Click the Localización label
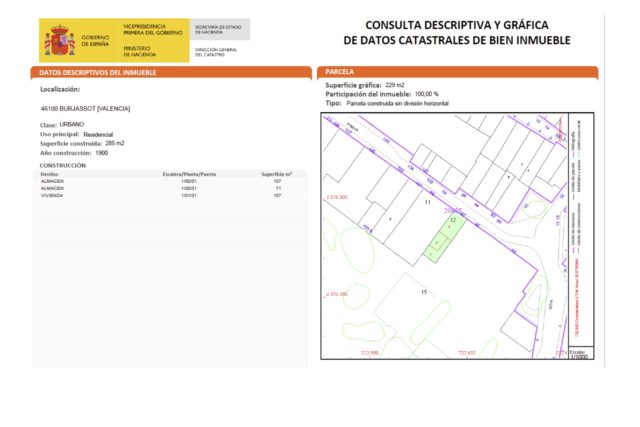Viewport: 640px width, 427px height. [x=60, y=89]
